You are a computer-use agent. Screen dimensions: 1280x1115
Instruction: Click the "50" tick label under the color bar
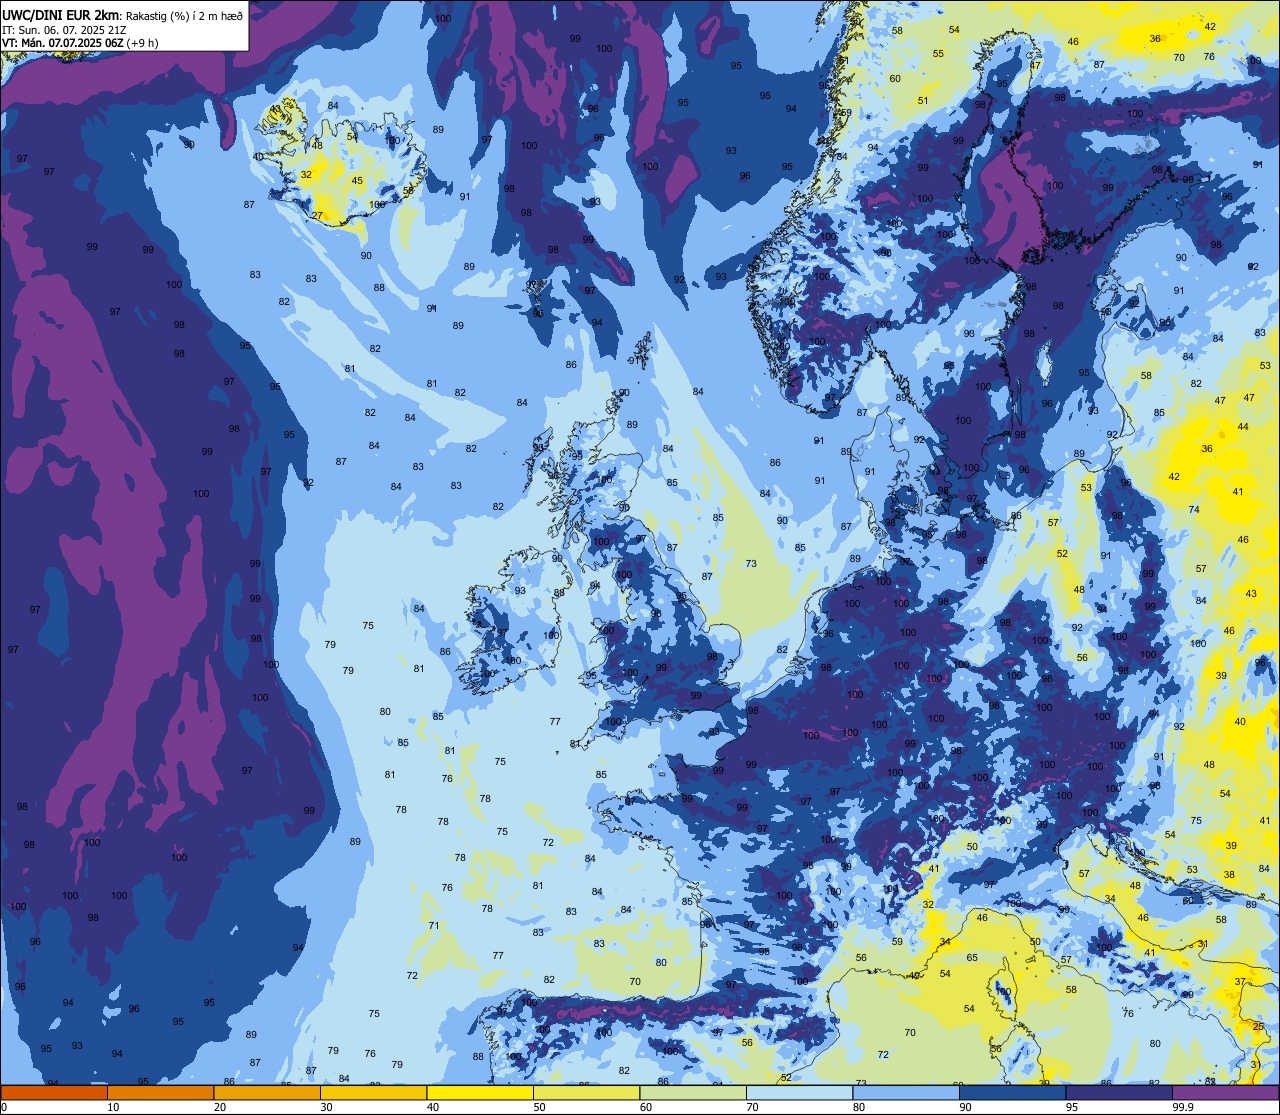(540, 1107)
